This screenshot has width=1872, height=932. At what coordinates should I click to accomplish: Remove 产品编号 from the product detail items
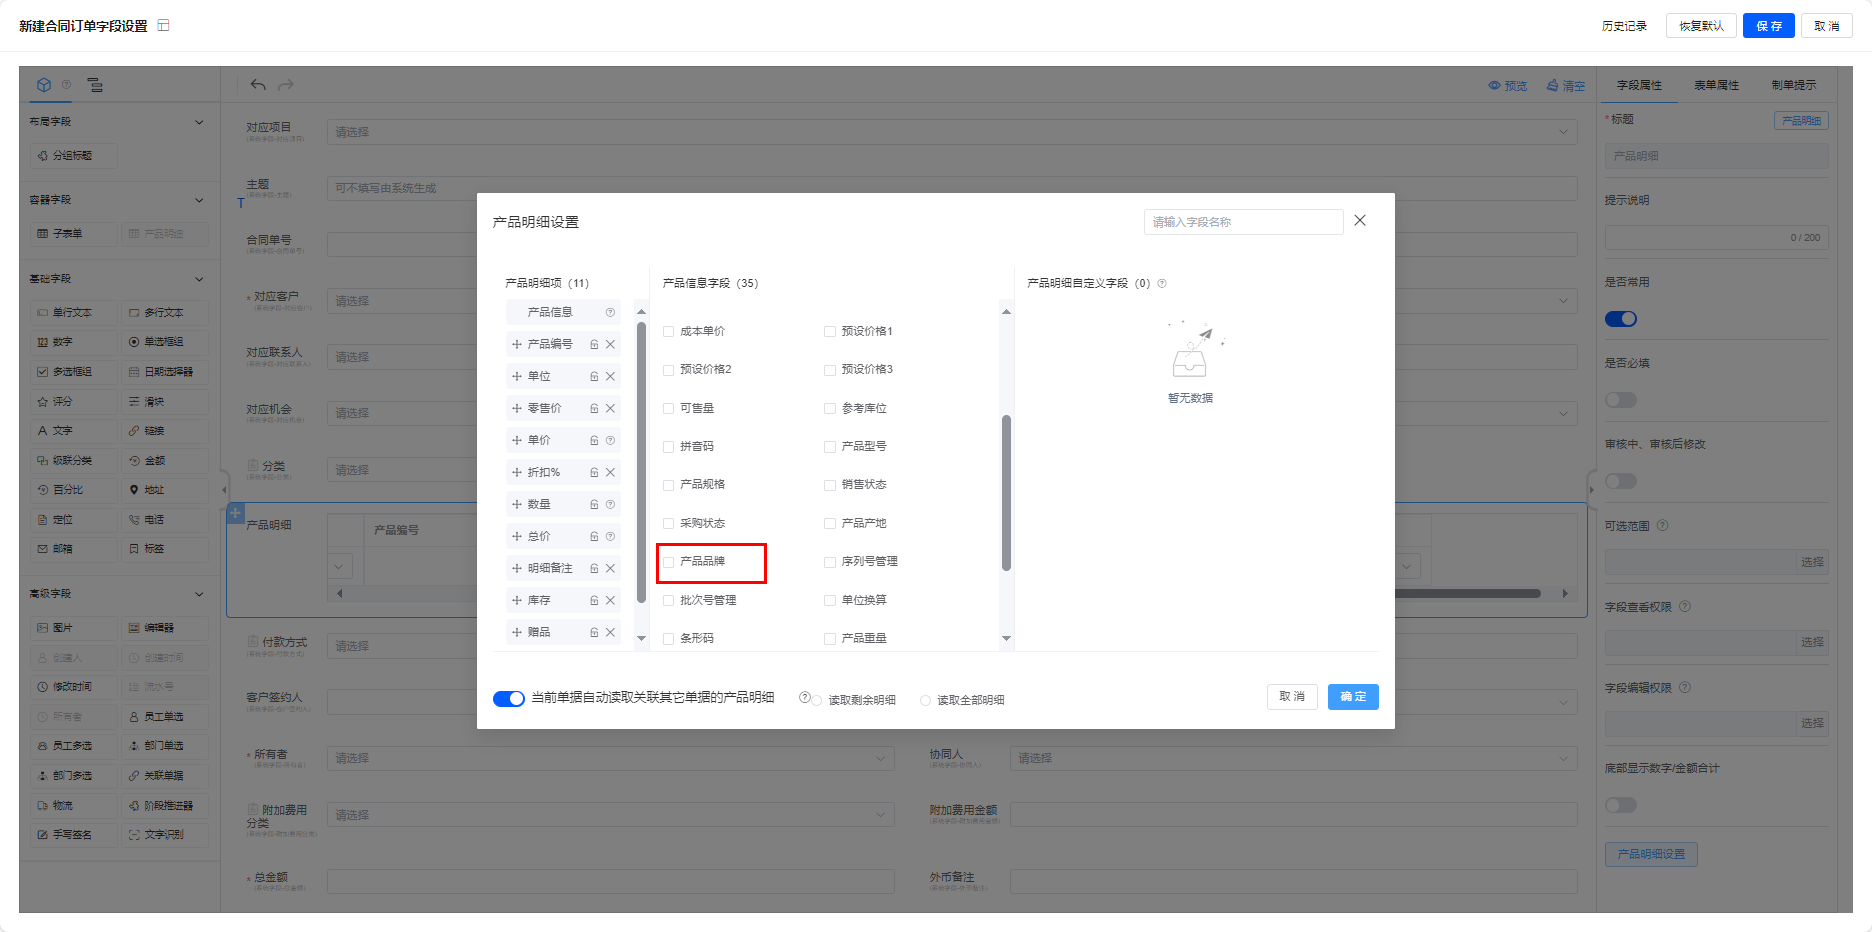[610, 344]
